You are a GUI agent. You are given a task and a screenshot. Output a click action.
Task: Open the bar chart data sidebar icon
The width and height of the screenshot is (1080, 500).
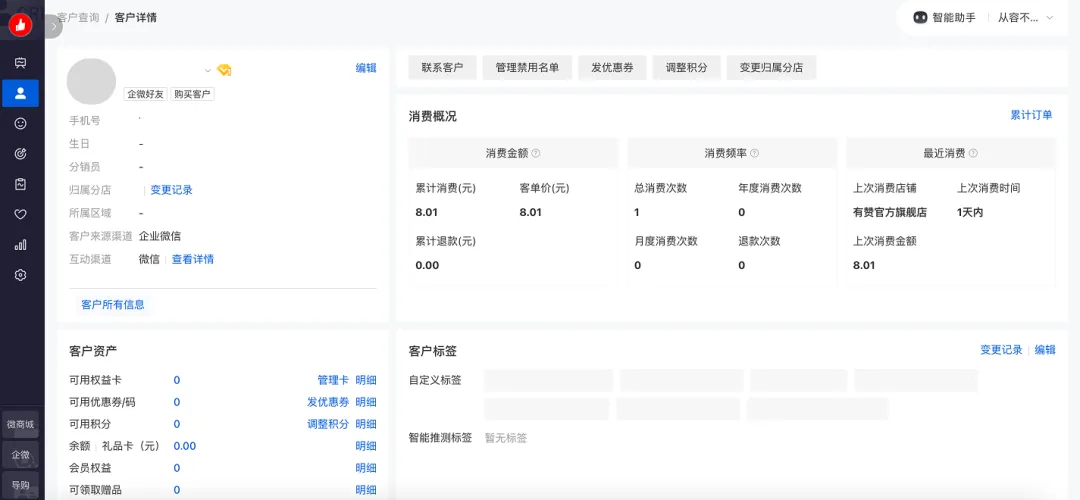pos(20,244)
